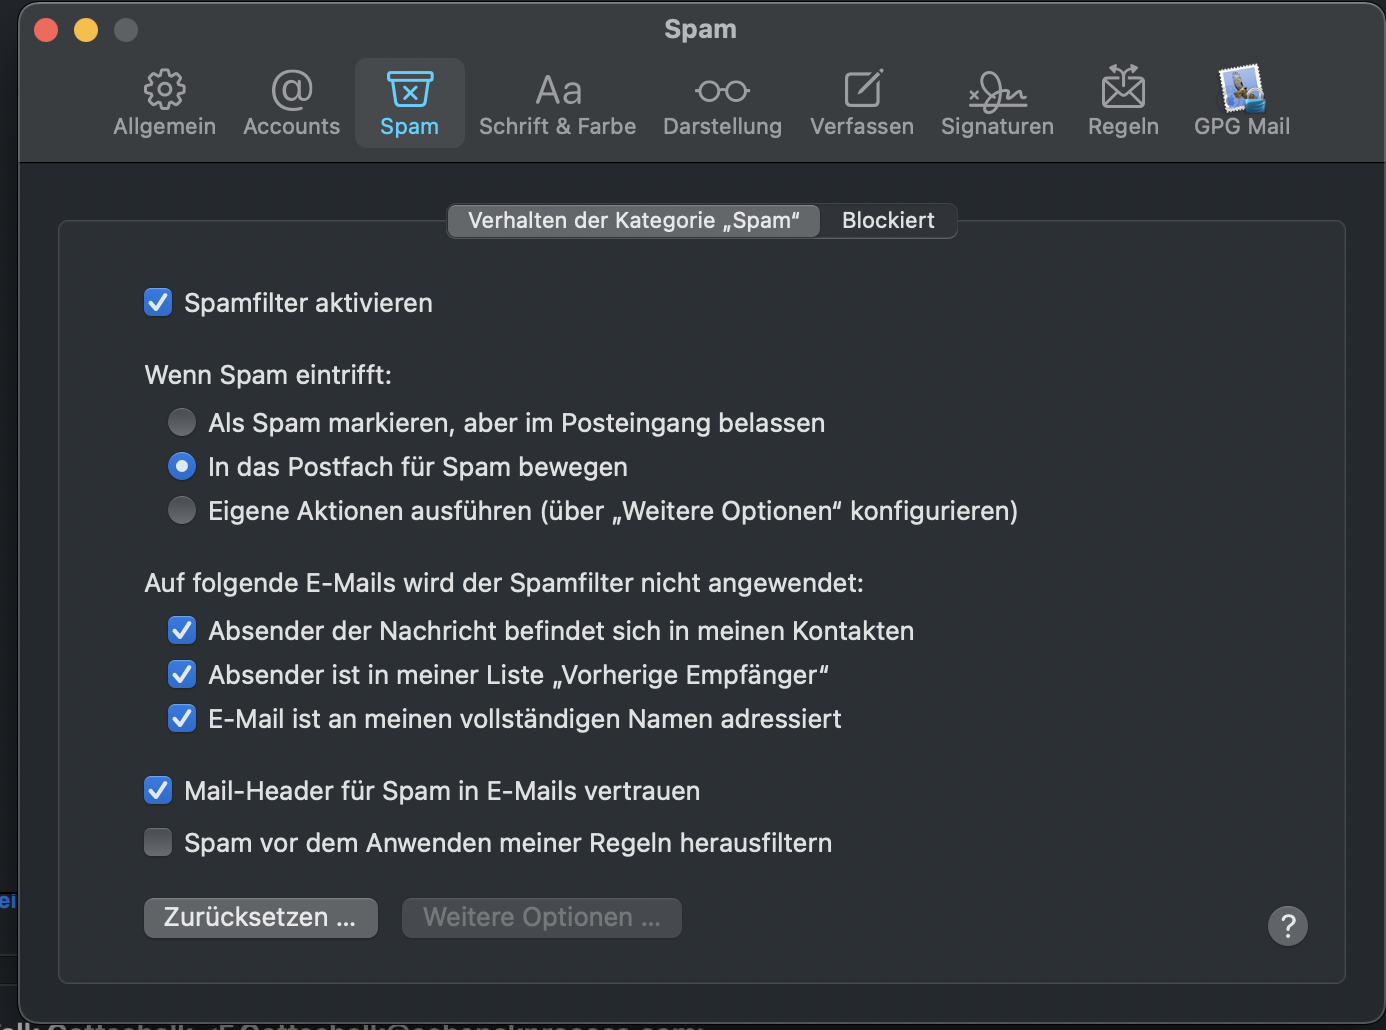Uncheck the Spamfilter aktivieren checkbox
Viewport: 1386px width, 1030px height.
[158, 302]
